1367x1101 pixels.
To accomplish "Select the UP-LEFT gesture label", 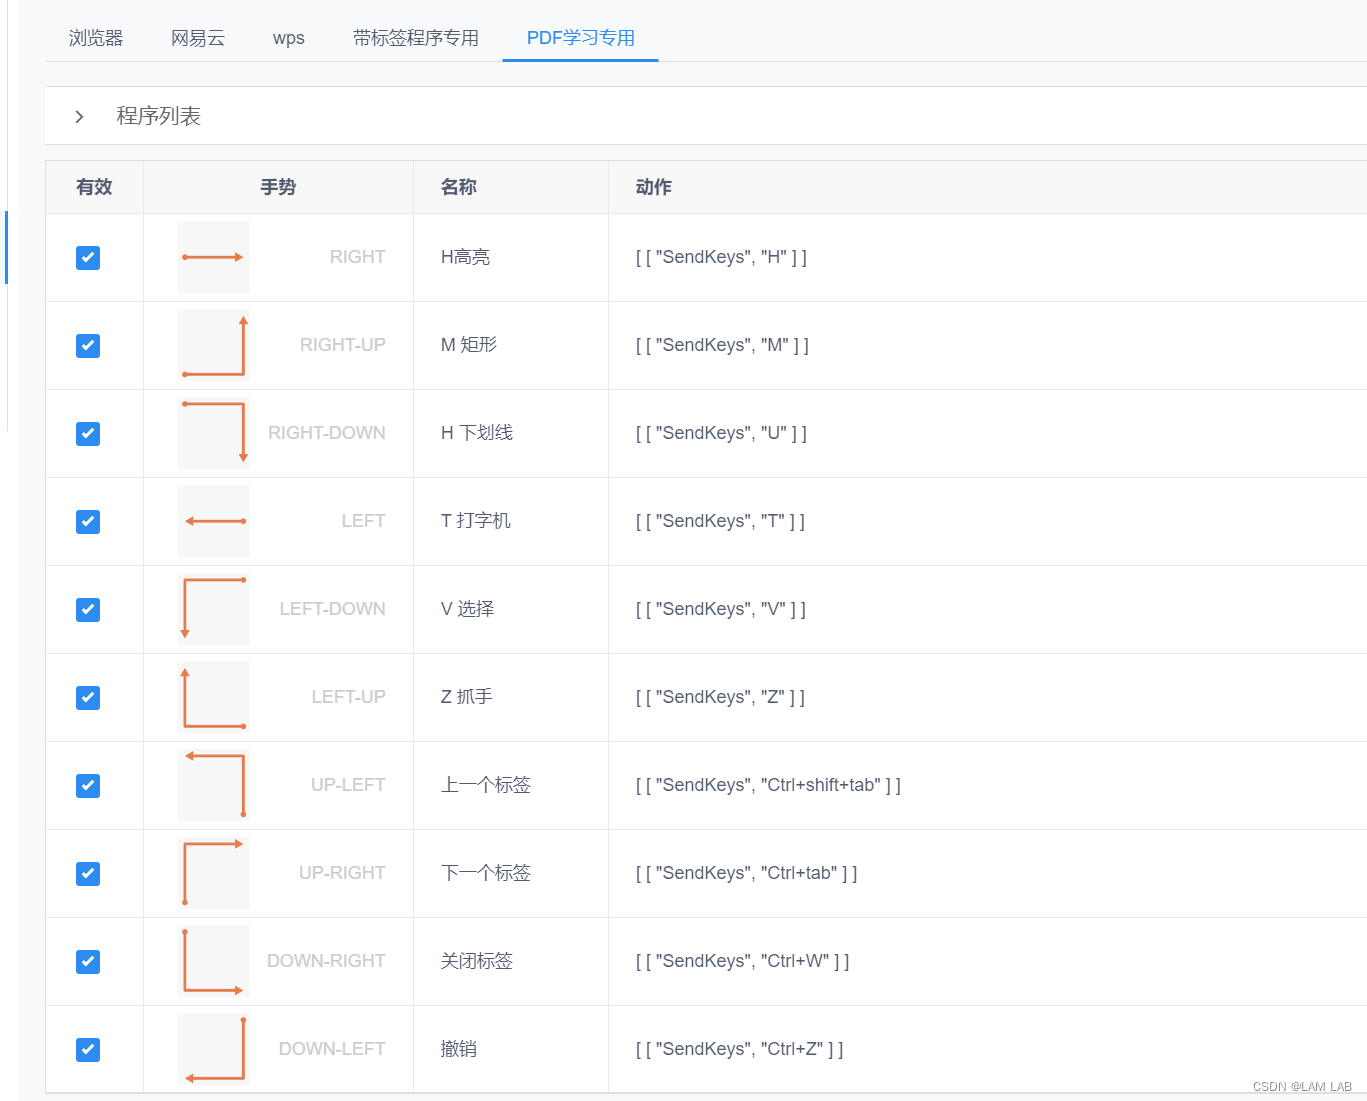I will click(348, 785).
